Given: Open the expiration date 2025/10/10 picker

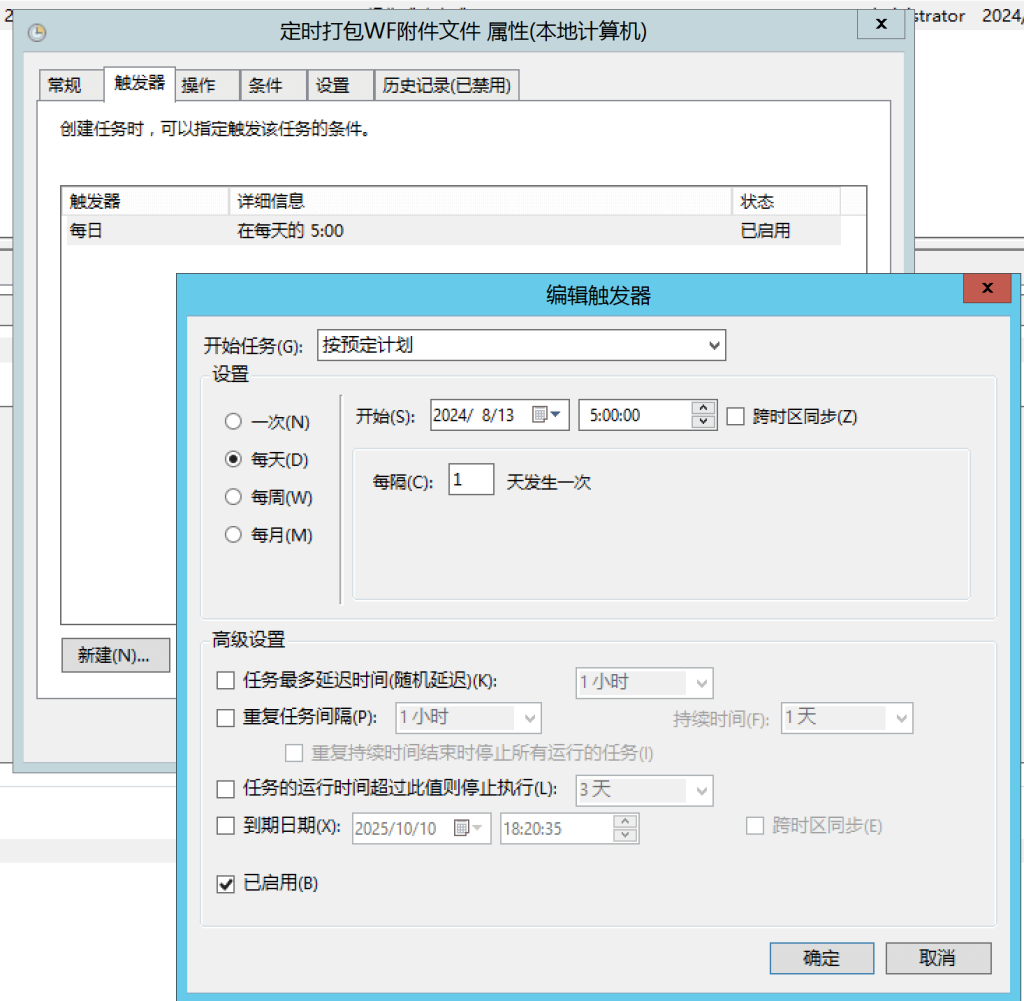Looking at the screenshot, I should pyautogui.click(x=468, y=828).
